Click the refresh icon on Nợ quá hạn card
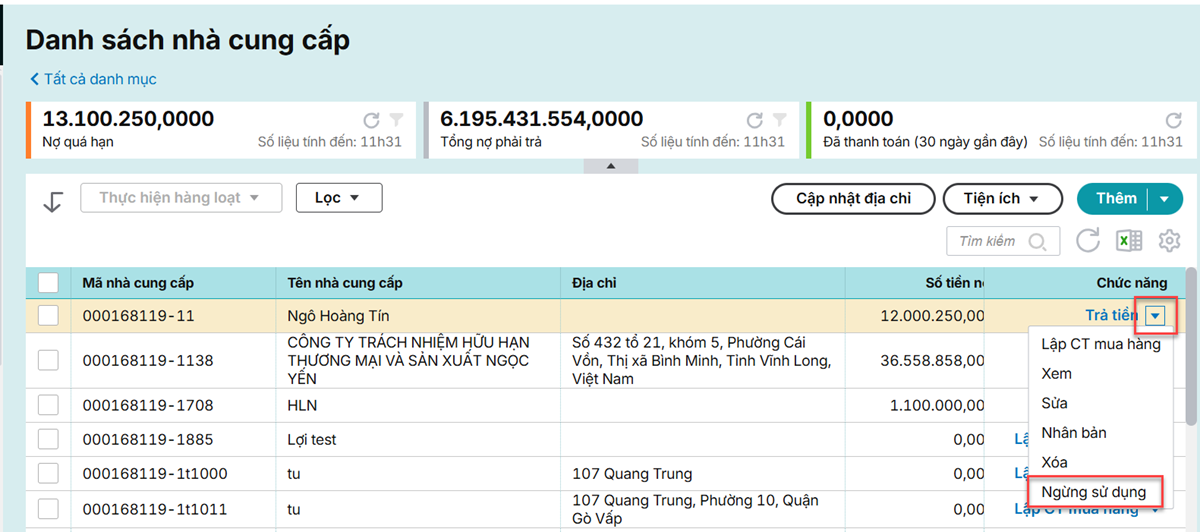This screenshot has height=532, width=1200. [371, 120]
